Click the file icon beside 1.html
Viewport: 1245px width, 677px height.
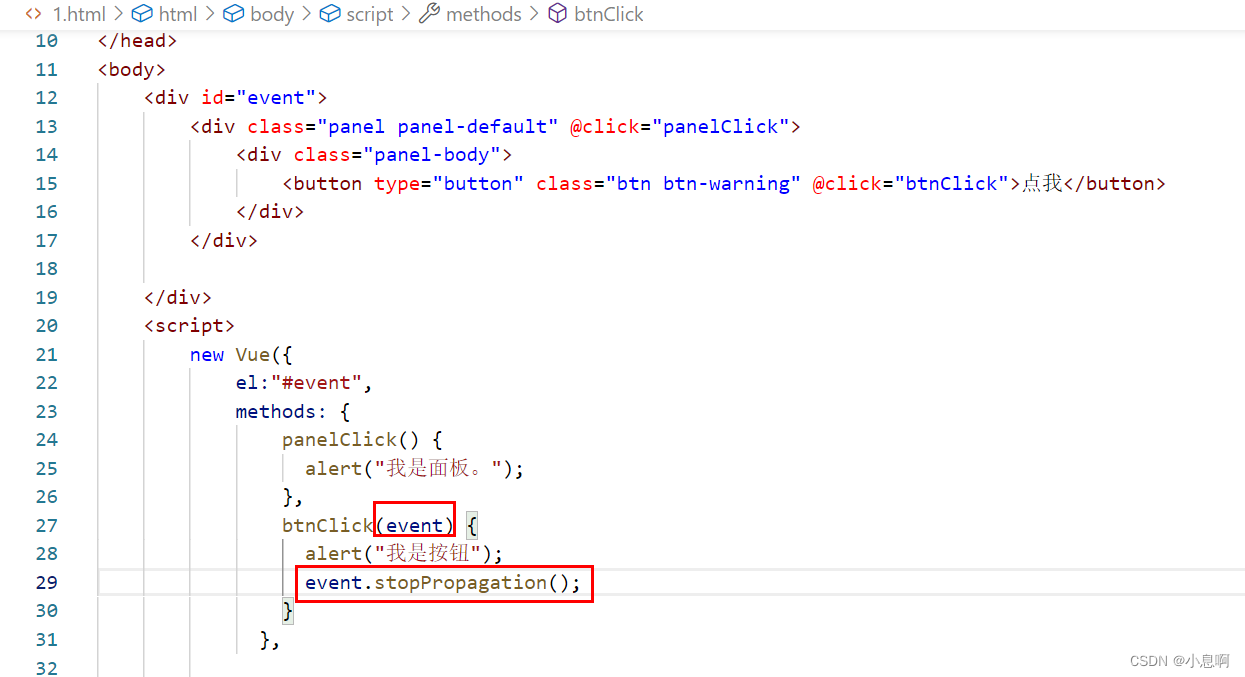(x=34, y=14)
